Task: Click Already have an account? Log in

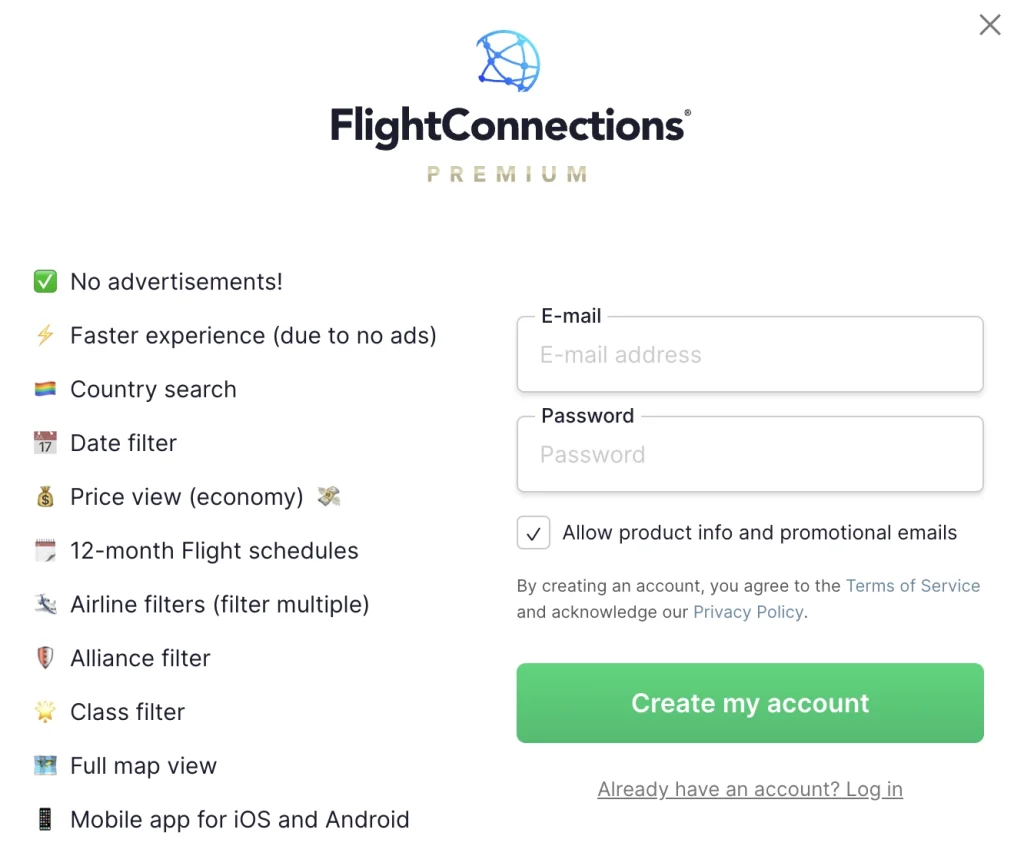Action: click(x=749, y=789)
